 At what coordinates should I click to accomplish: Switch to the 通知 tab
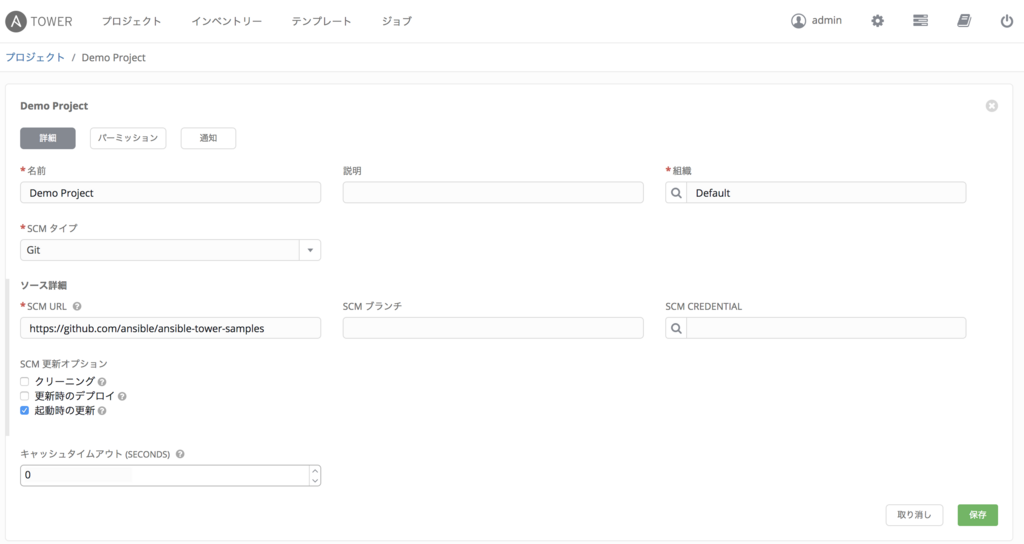click(x=208, y=138)
